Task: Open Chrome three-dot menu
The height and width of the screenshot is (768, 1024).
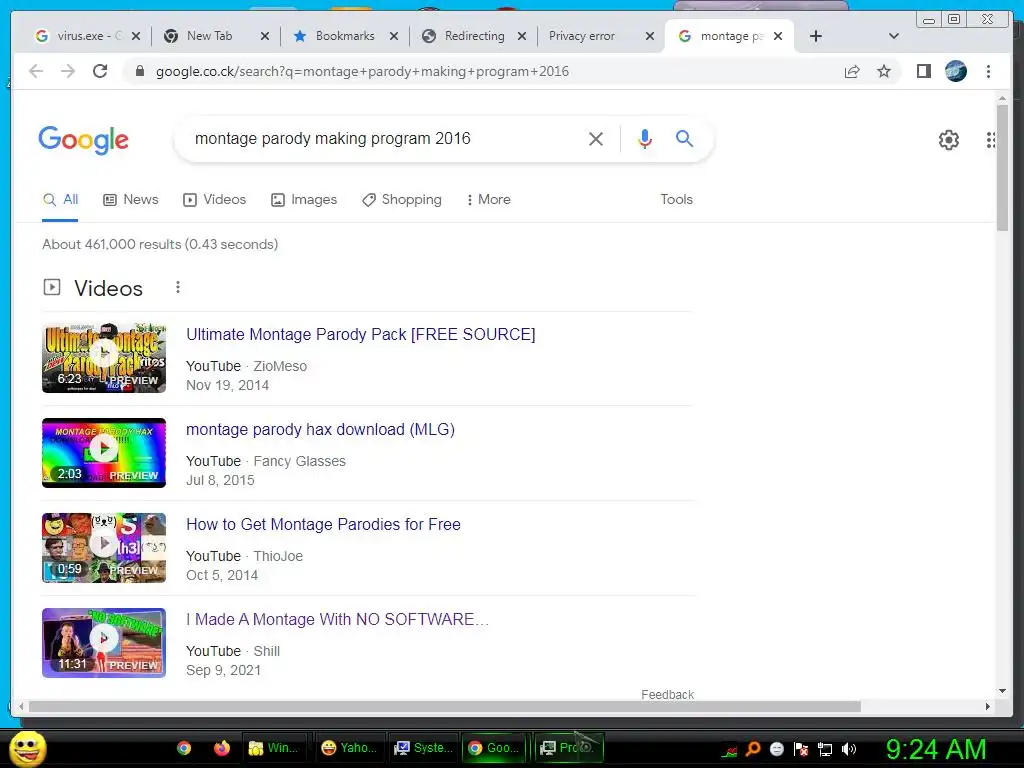Action: click(988, 71)
